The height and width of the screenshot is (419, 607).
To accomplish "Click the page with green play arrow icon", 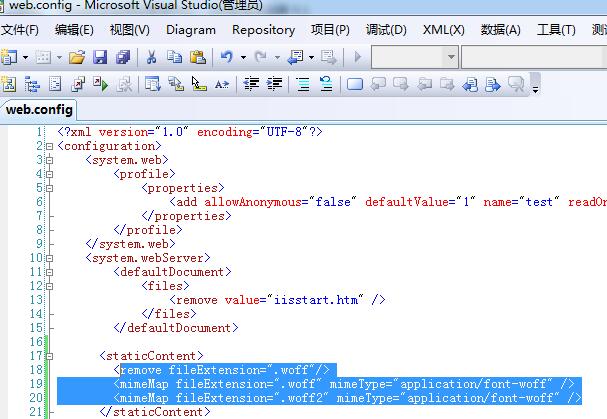I will (101, 84).
